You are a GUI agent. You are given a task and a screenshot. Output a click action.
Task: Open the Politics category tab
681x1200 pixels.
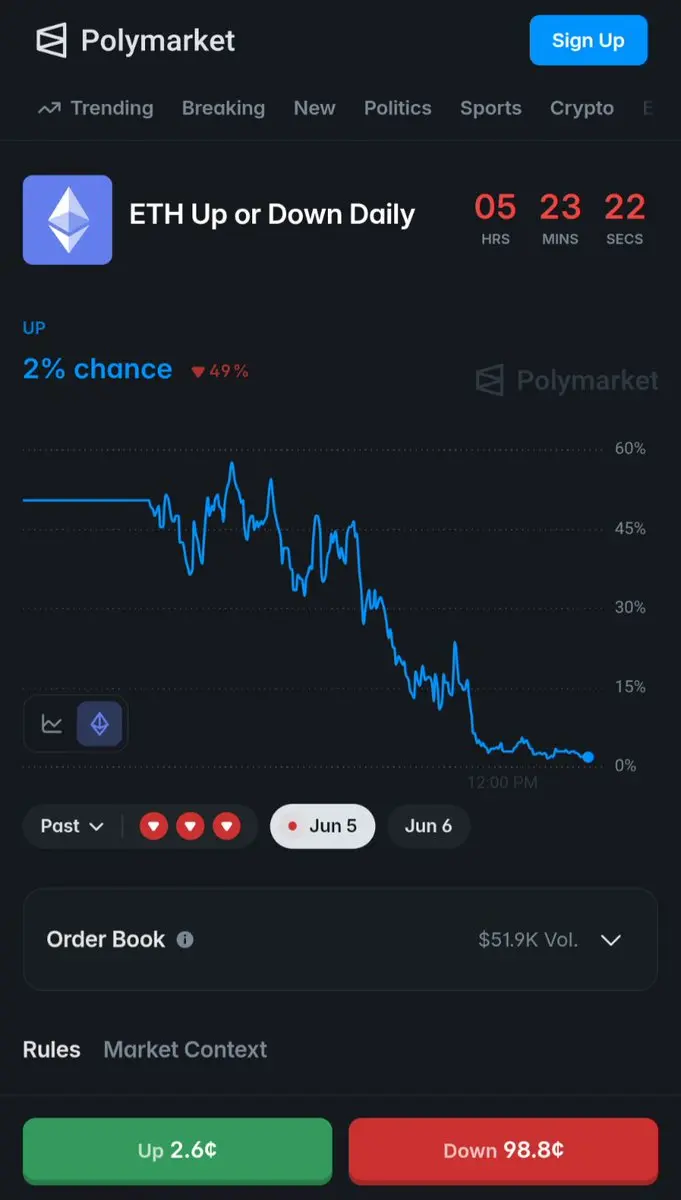pyautogui.click(x=398, y=108)
